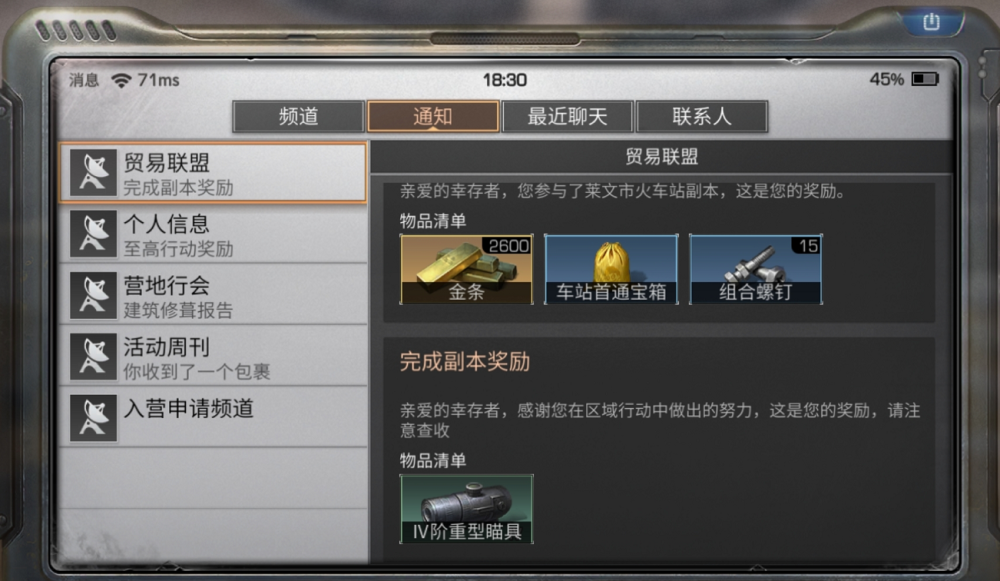Screen dimensions: 1000x581
Task: Open the 营地行会 建筑修葺报告 notification
Action: click(213, 296)
